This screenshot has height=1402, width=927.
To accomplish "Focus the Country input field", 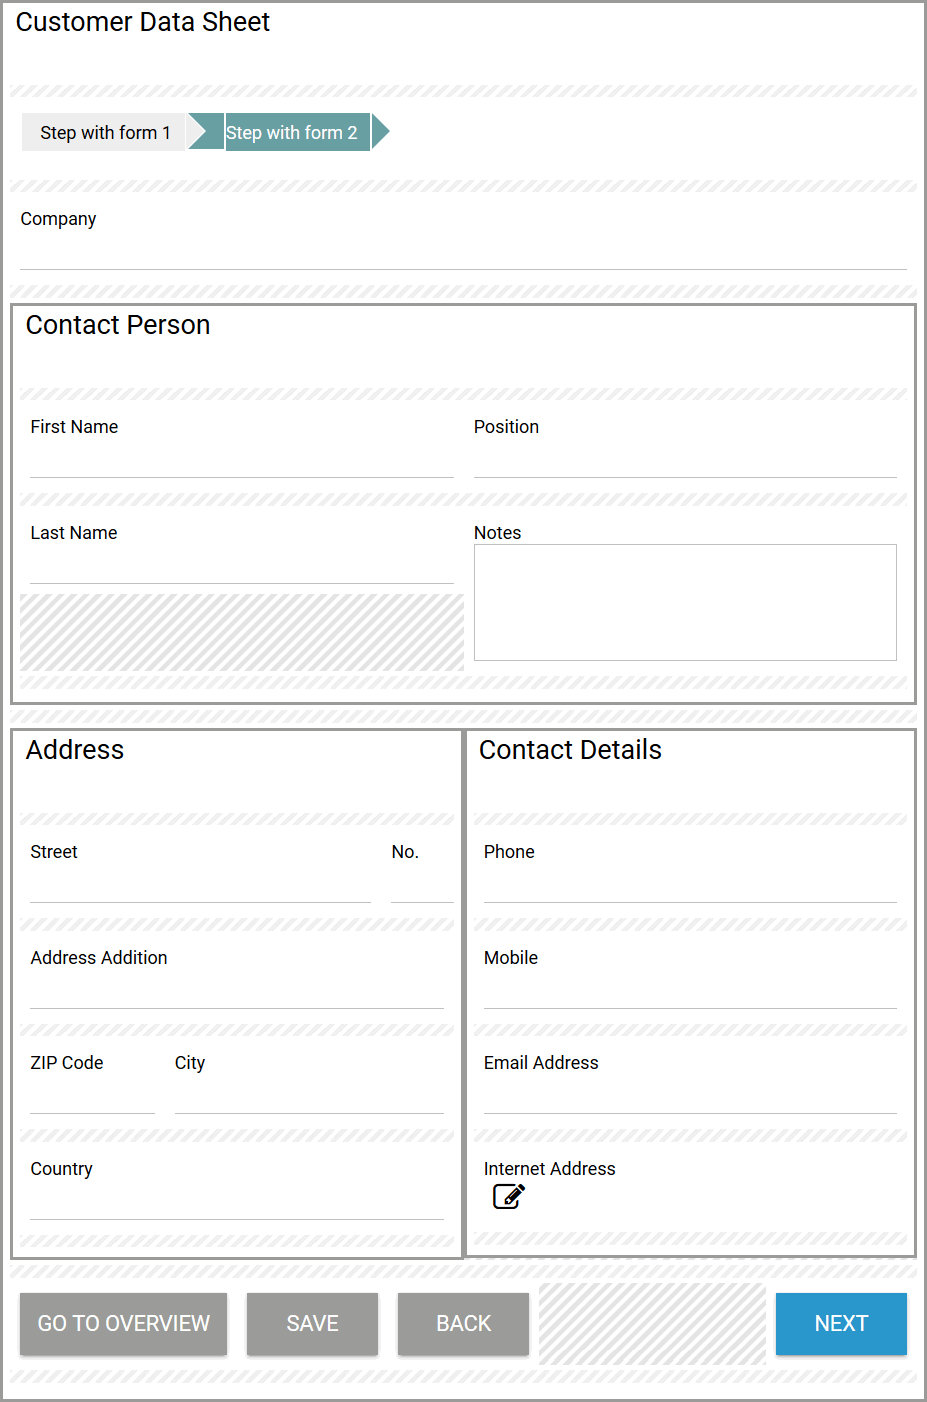I will tap(236, 1204).
